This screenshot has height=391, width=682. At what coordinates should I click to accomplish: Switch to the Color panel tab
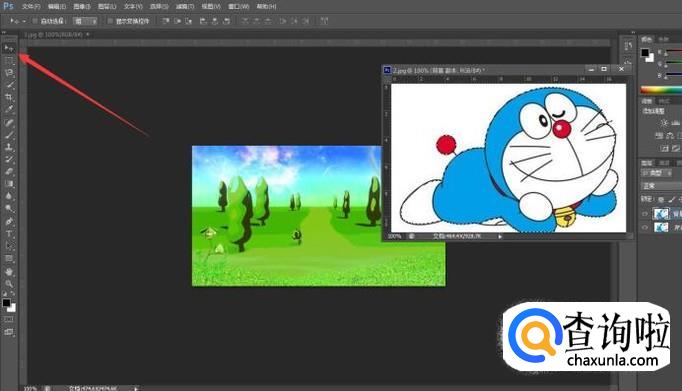647,39
